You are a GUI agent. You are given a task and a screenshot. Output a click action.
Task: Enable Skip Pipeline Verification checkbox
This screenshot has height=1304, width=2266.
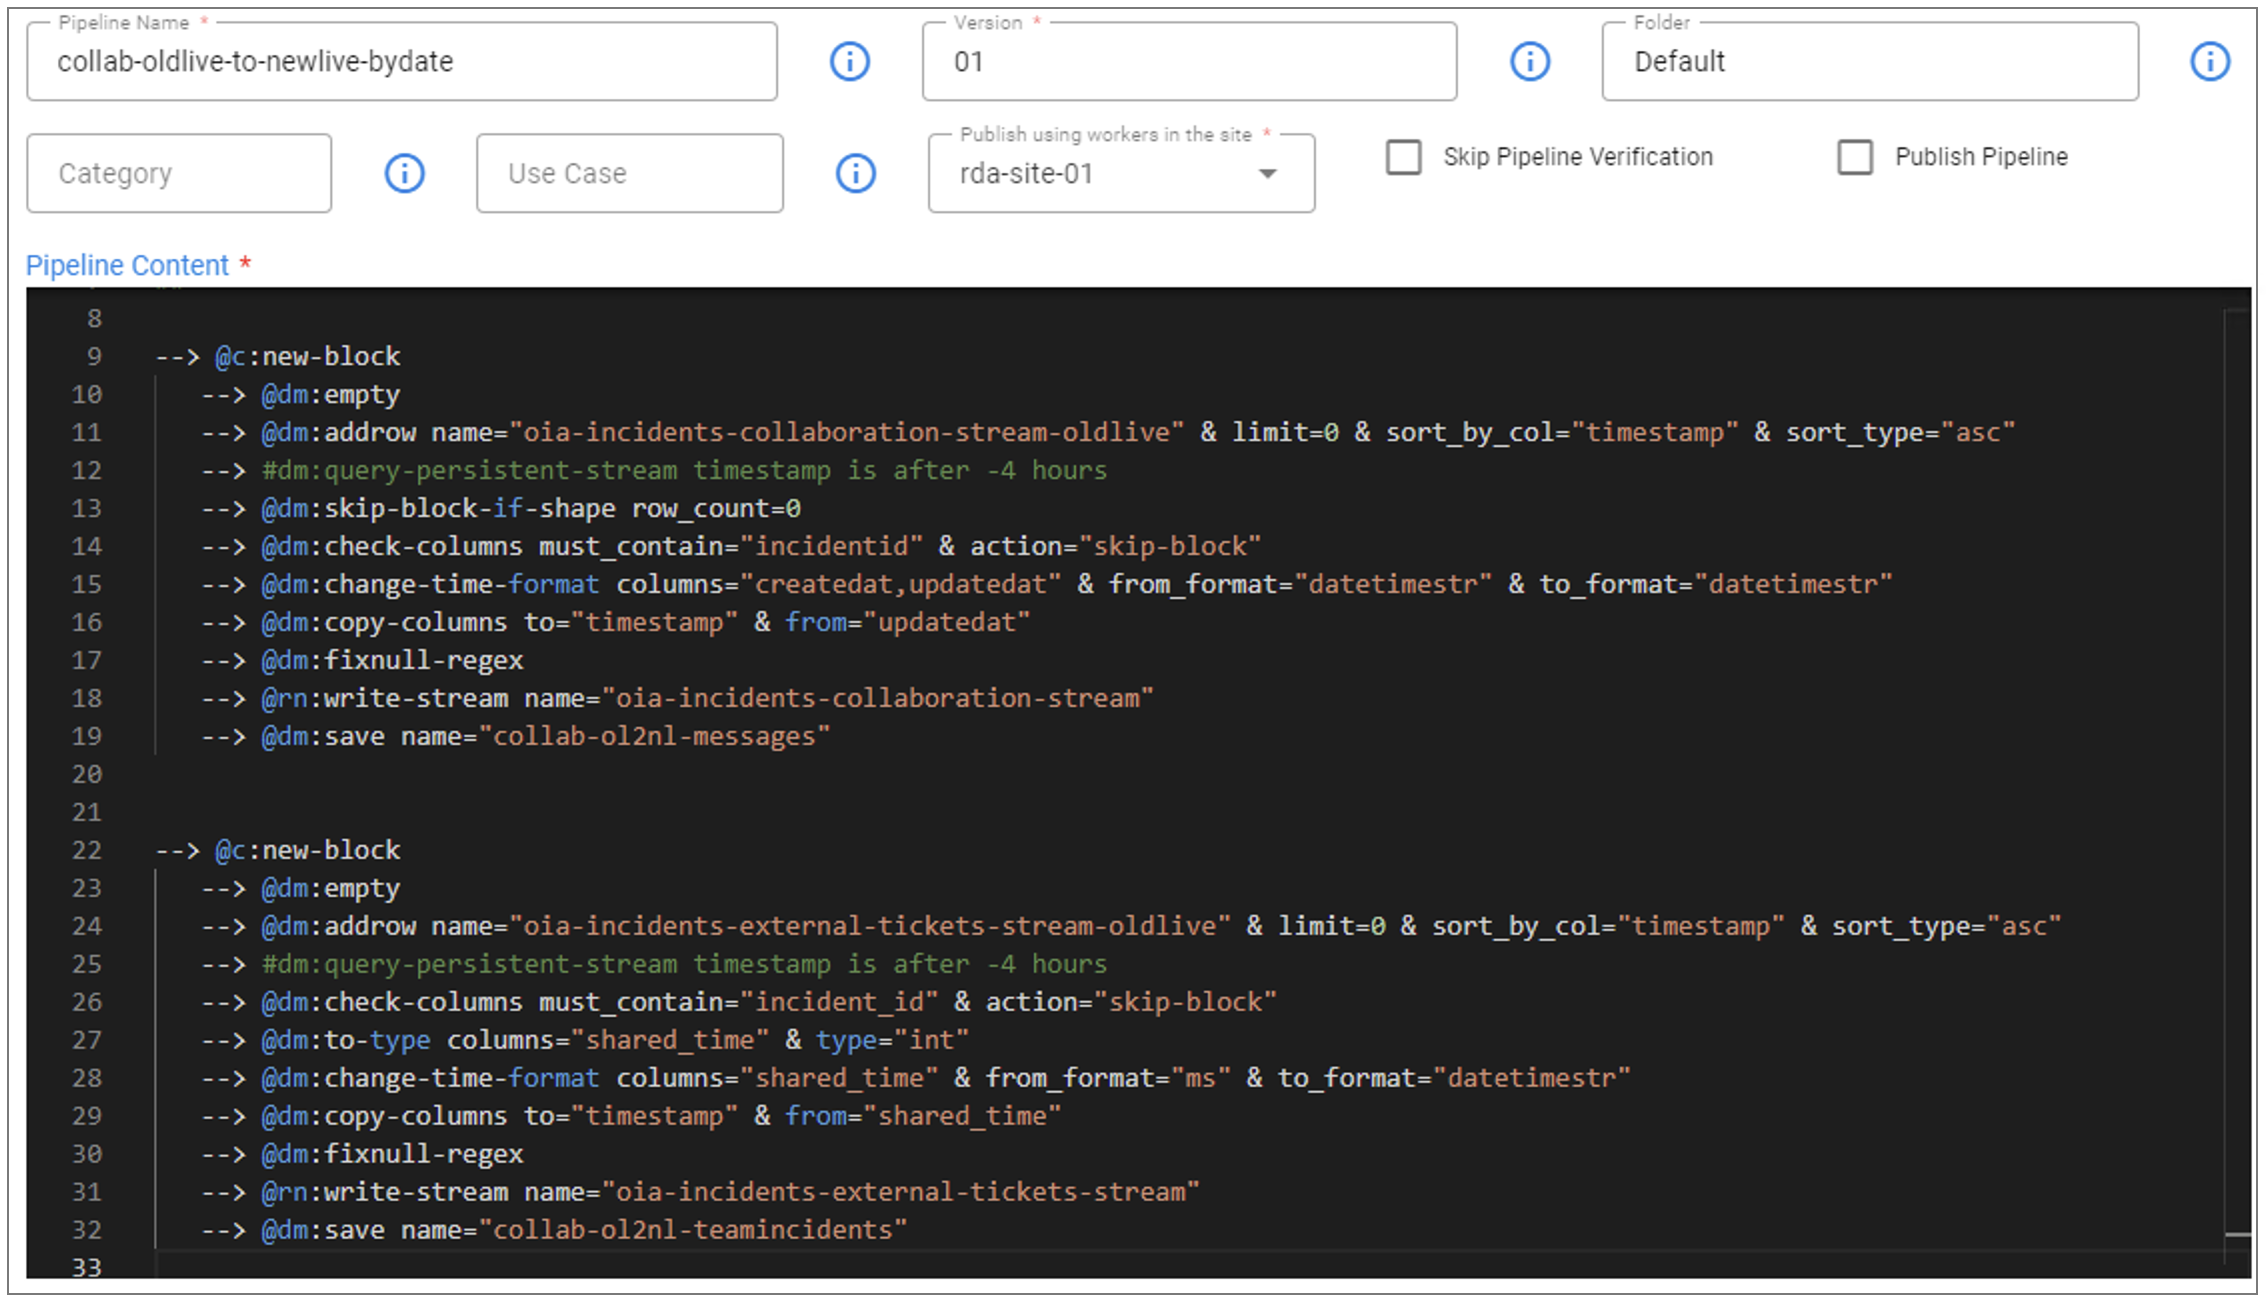click(1403, 157)
